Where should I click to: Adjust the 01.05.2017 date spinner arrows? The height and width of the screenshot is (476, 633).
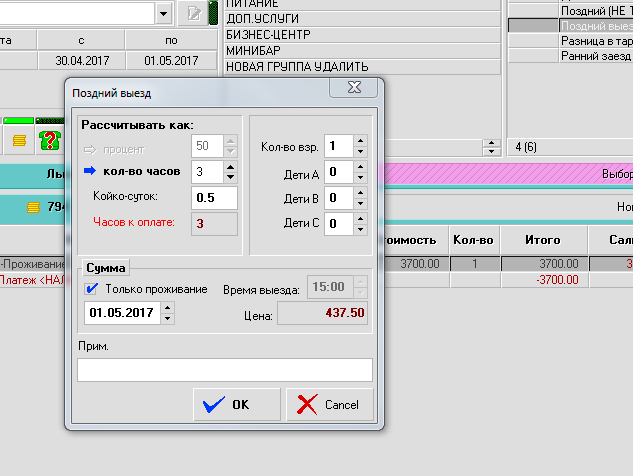pos(167,313)
